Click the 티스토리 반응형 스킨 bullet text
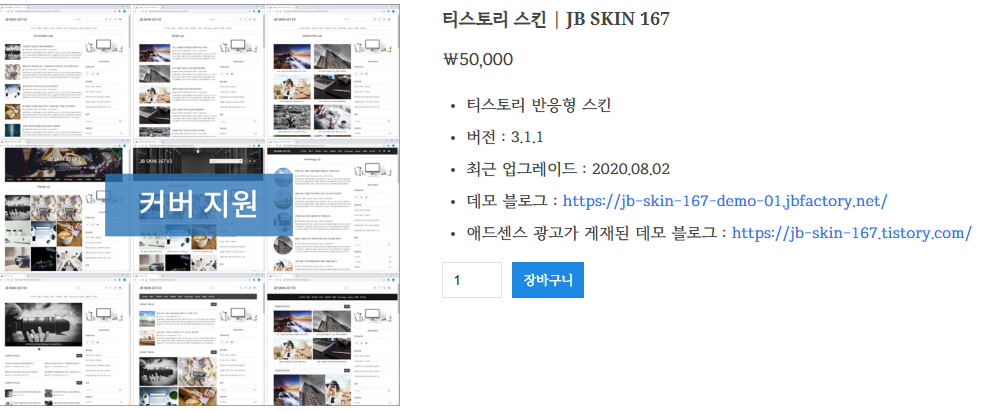Image resolution: width=993 pixels, height=413 pixels. (x=538, y=105)
